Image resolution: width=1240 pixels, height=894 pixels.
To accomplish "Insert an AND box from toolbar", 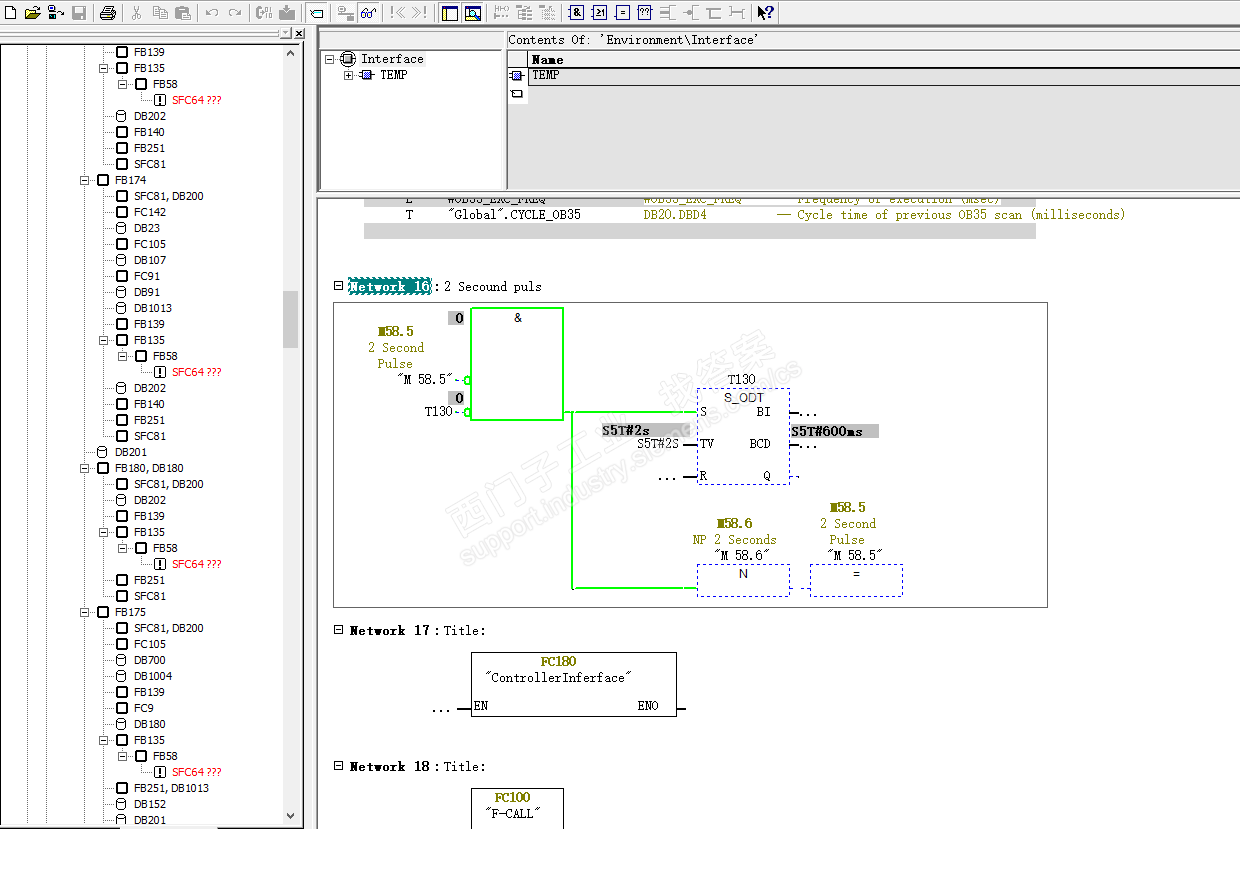I will [576, 13].
